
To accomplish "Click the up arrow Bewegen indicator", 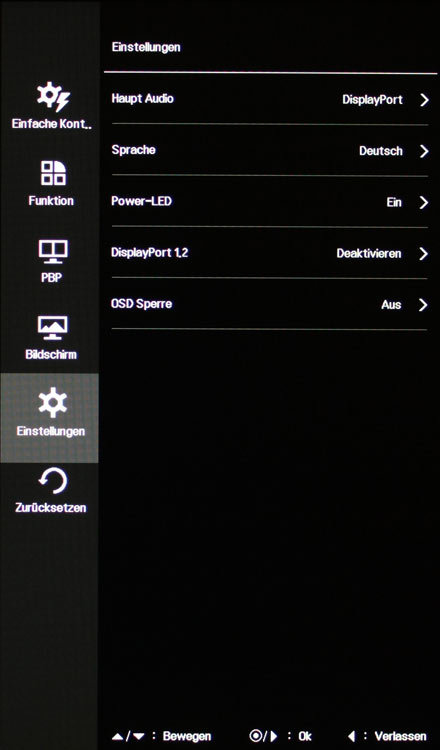I will 118,737.
